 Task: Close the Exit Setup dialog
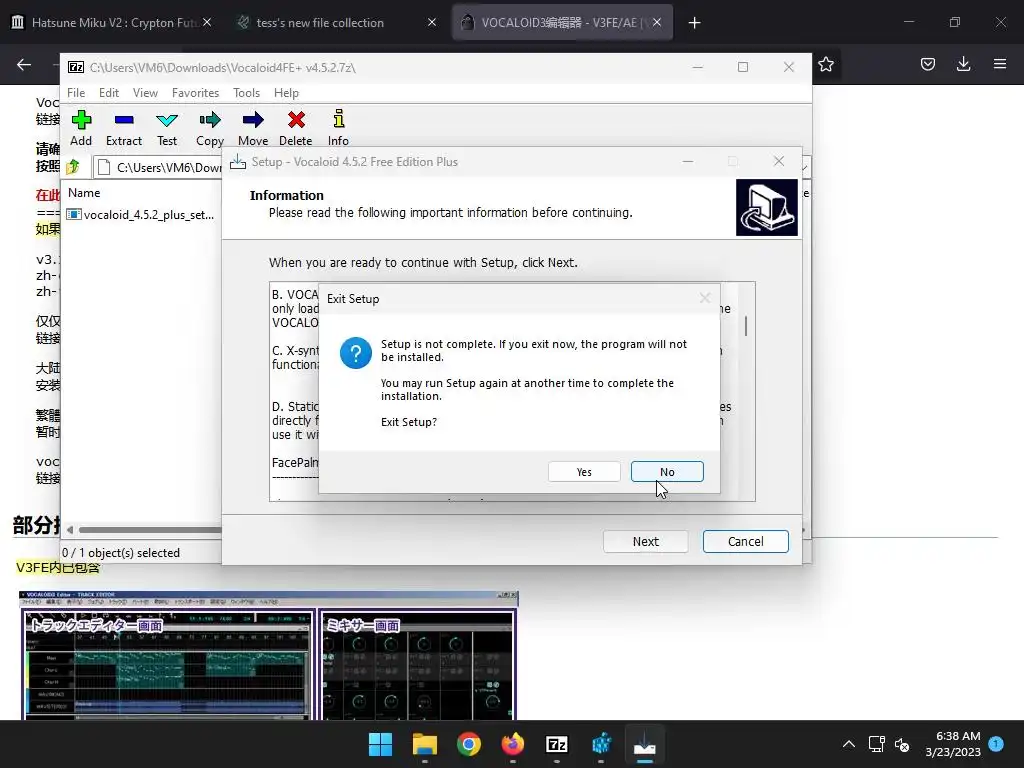(705, 298)
